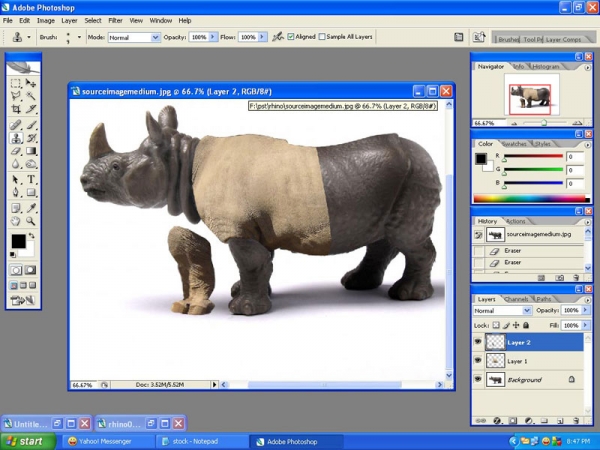Image resolution: width=600 pixels, height=450 pixels.
Task: Toggle lock transparent pixels in Layers
Action: [496, 325]
